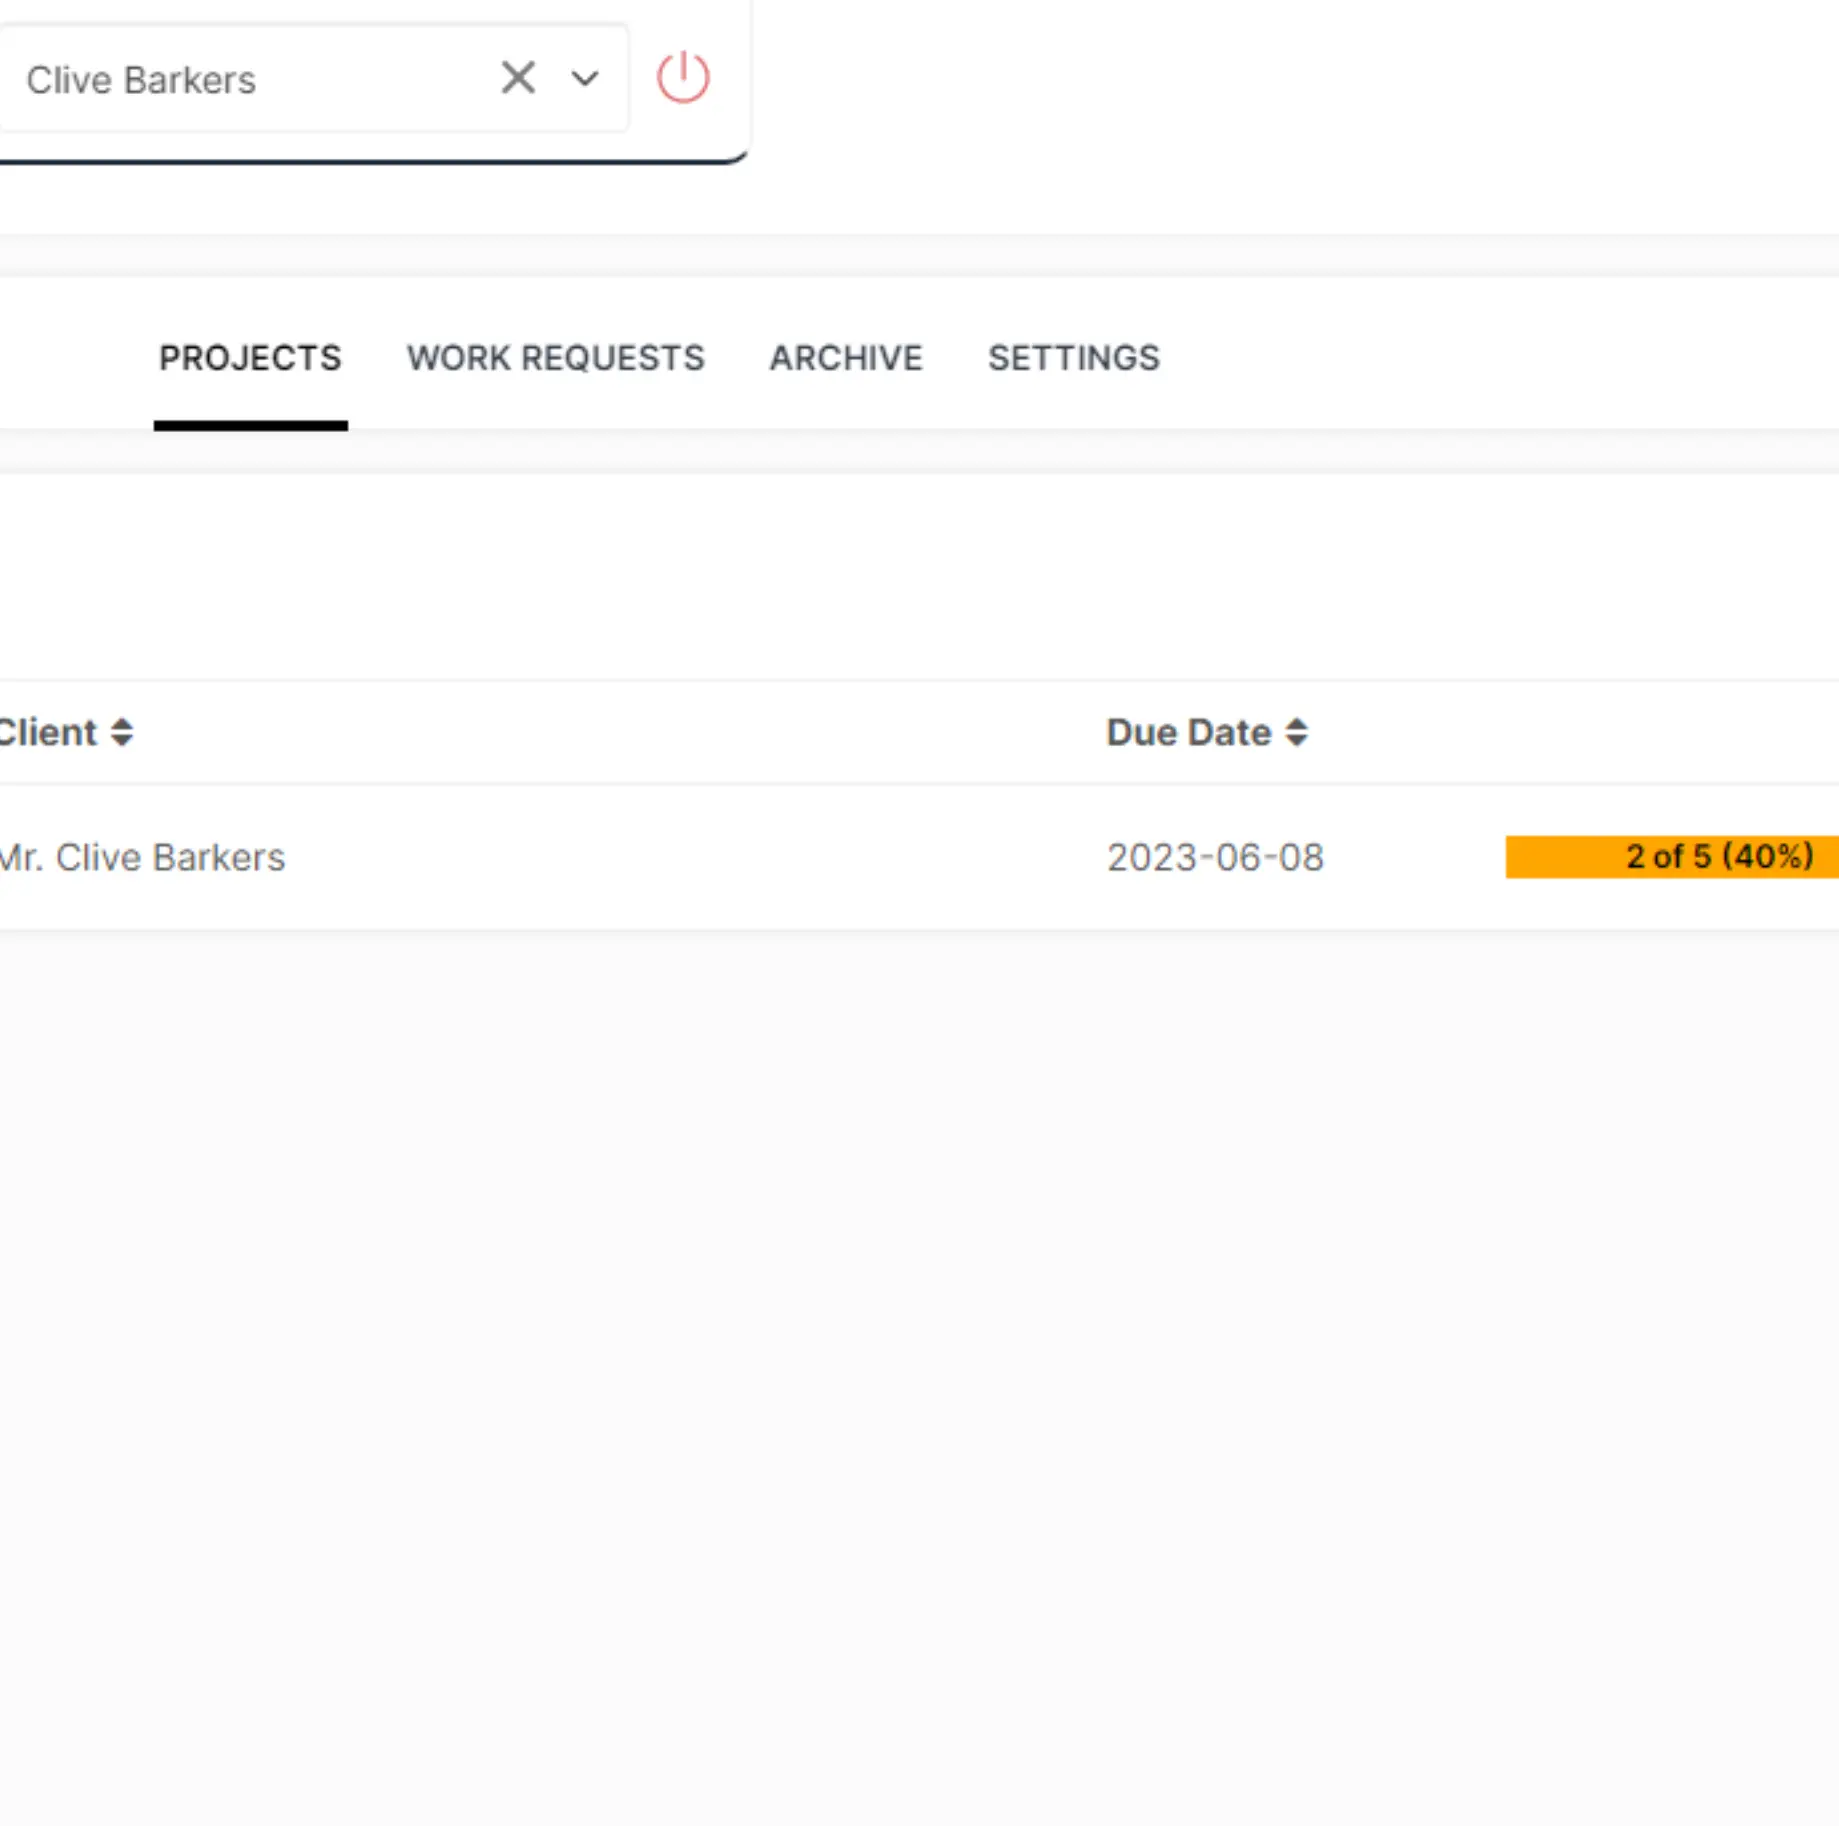Expand the client selector chevron
The width and height of the screenshot is (1839, 1826).
point(585,79)
